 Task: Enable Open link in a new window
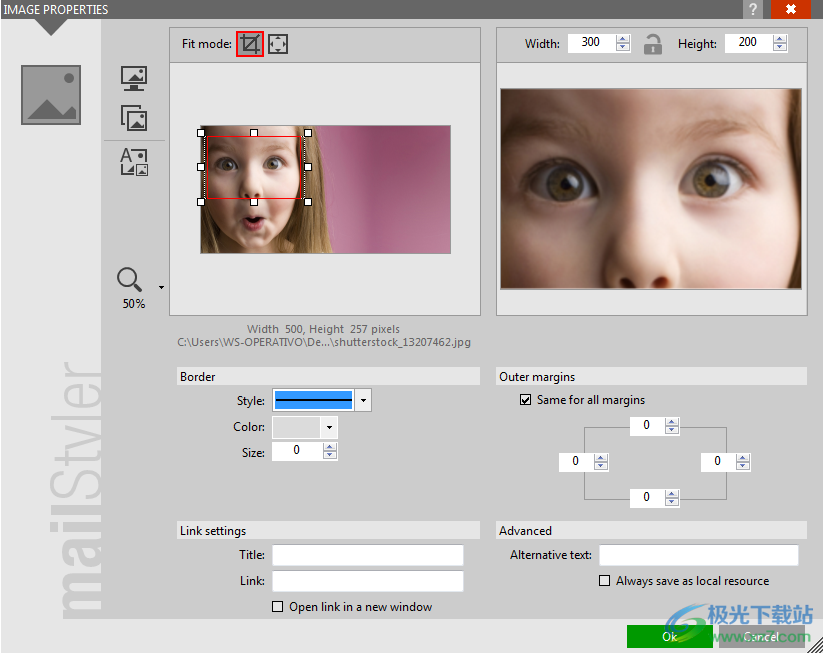point(278,607)
